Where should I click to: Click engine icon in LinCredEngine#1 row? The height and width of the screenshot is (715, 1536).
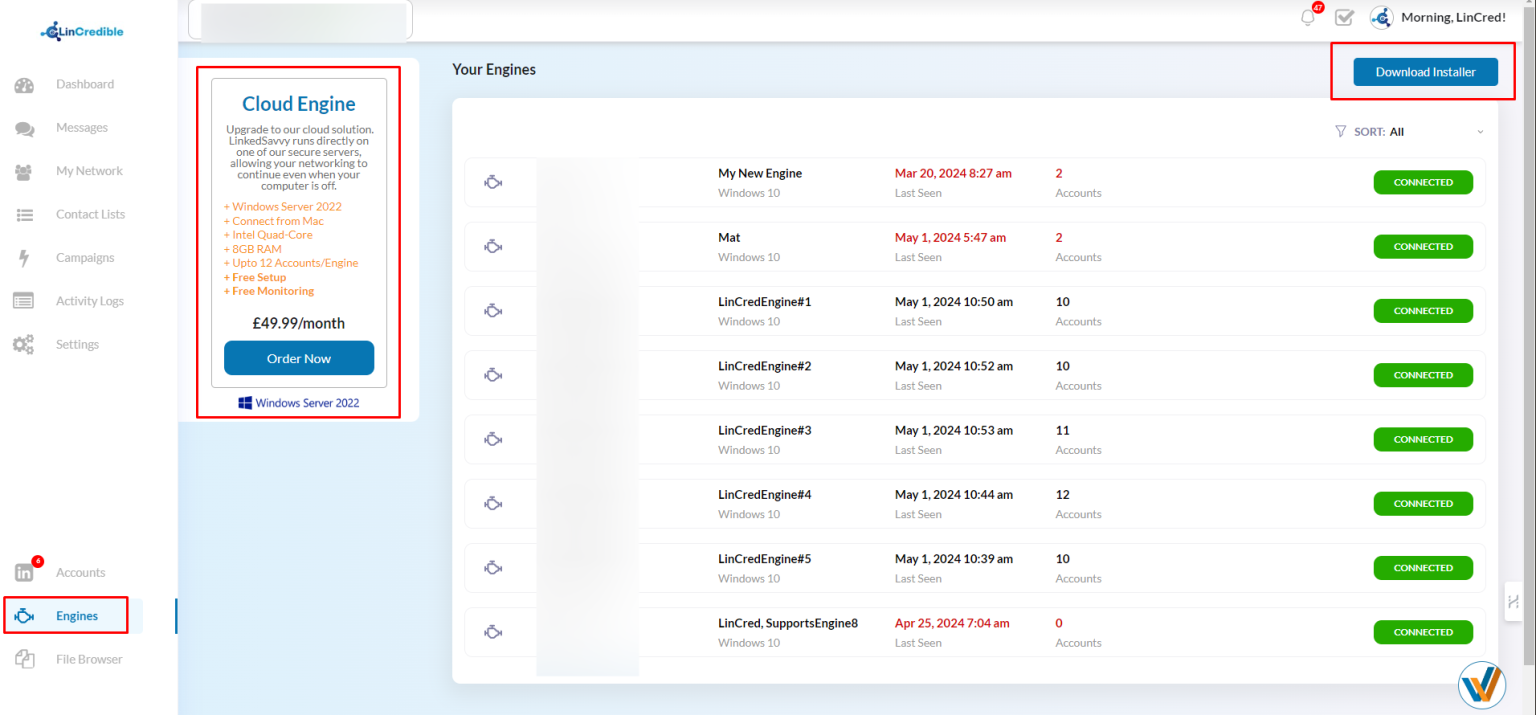click(x=493, y=311)
